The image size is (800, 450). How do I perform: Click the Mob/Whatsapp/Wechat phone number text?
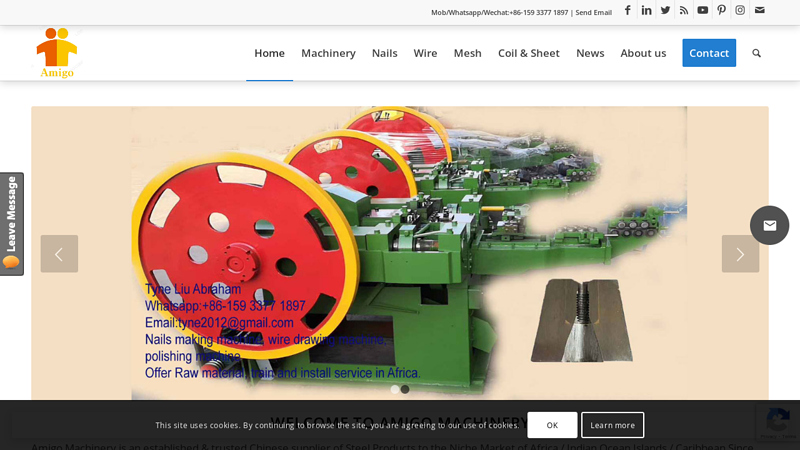(x=499, y=13)
